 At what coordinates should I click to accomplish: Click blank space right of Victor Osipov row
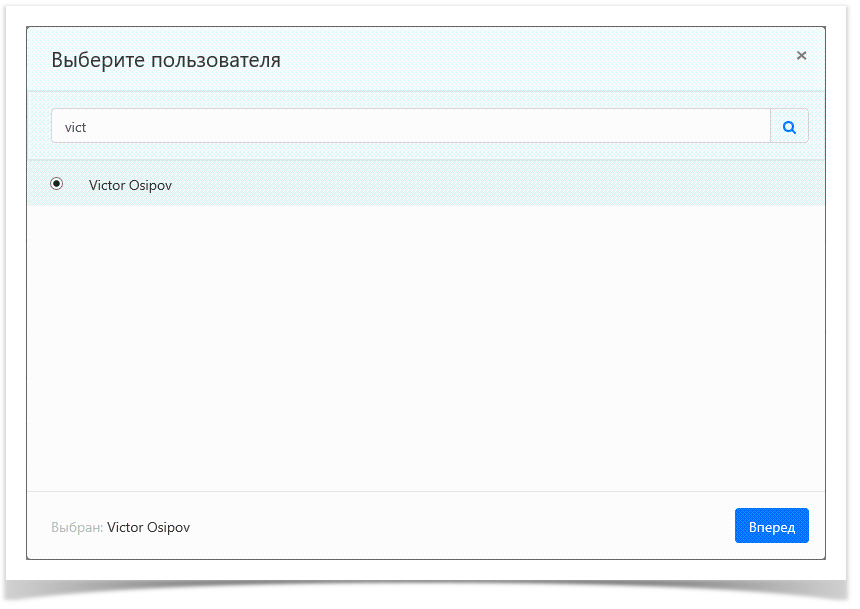pyautogui.click(x=550, y=185)
